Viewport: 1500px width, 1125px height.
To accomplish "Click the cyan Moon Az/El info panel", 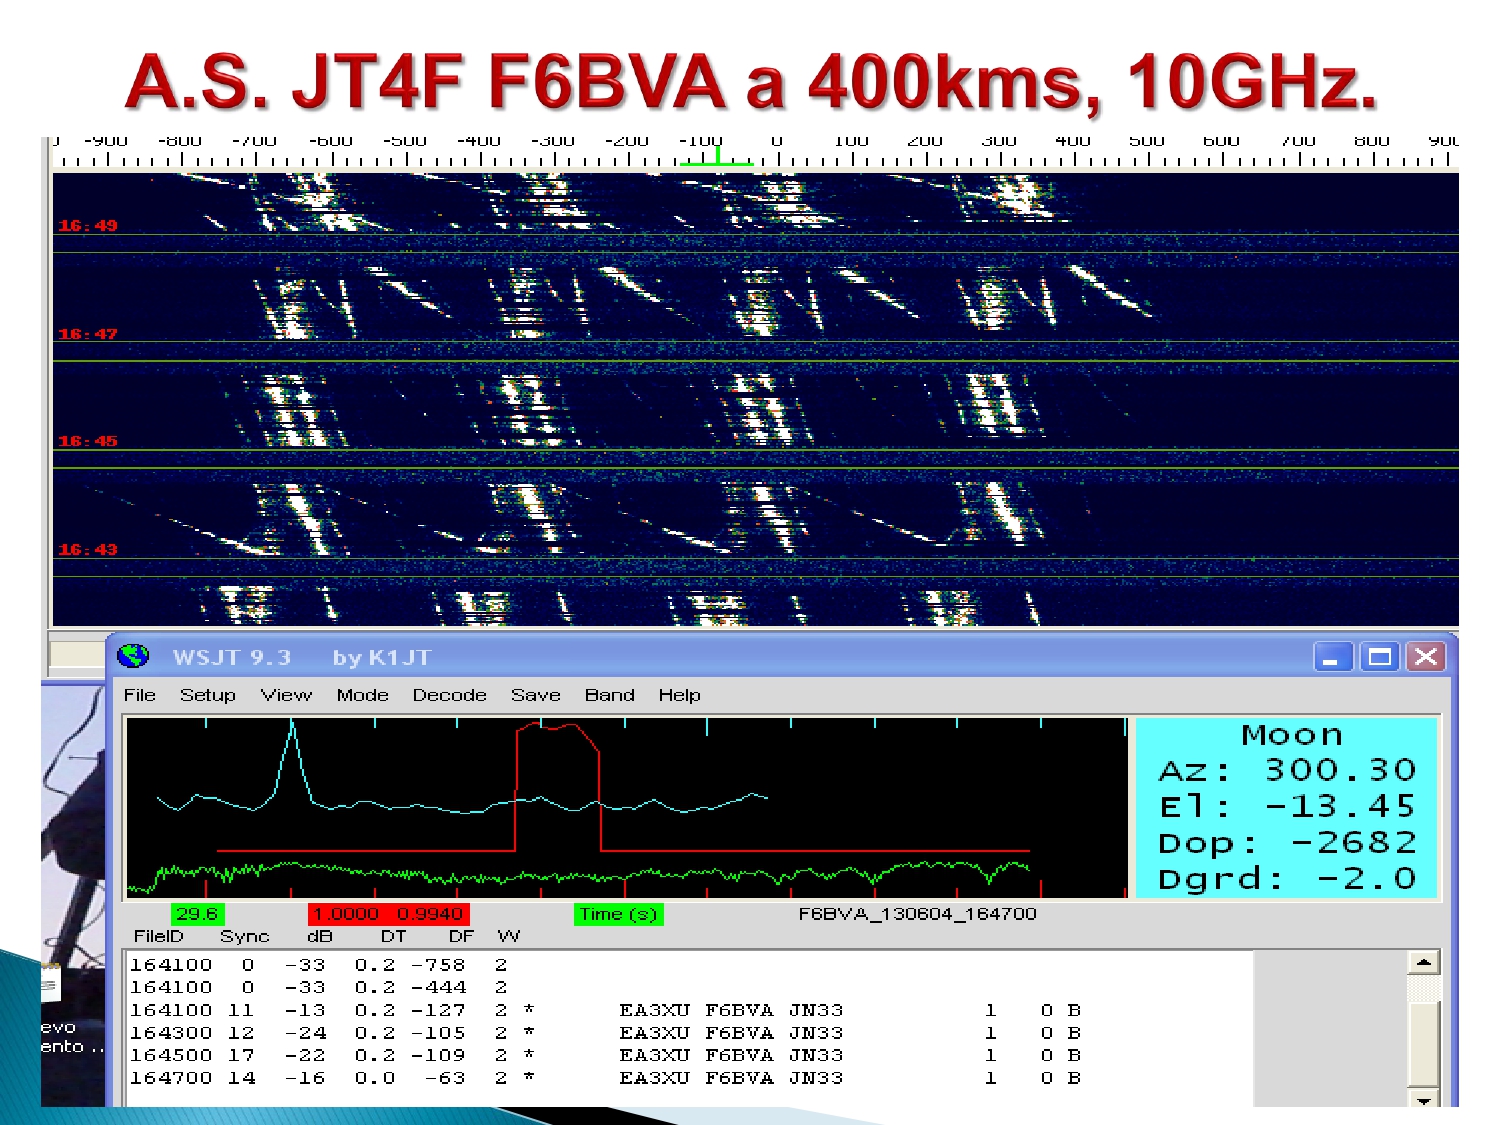I will (x=1287, y=807).
